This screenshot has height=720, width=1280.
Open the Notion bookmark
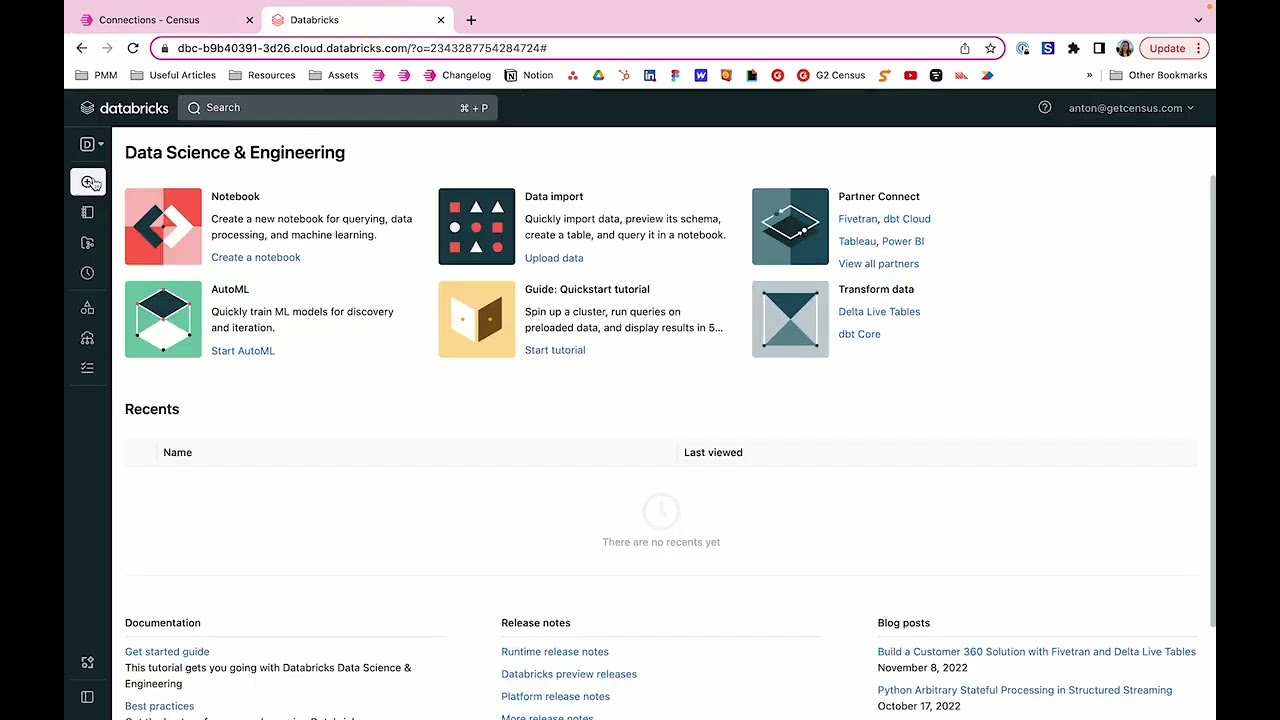pos(529,75)
